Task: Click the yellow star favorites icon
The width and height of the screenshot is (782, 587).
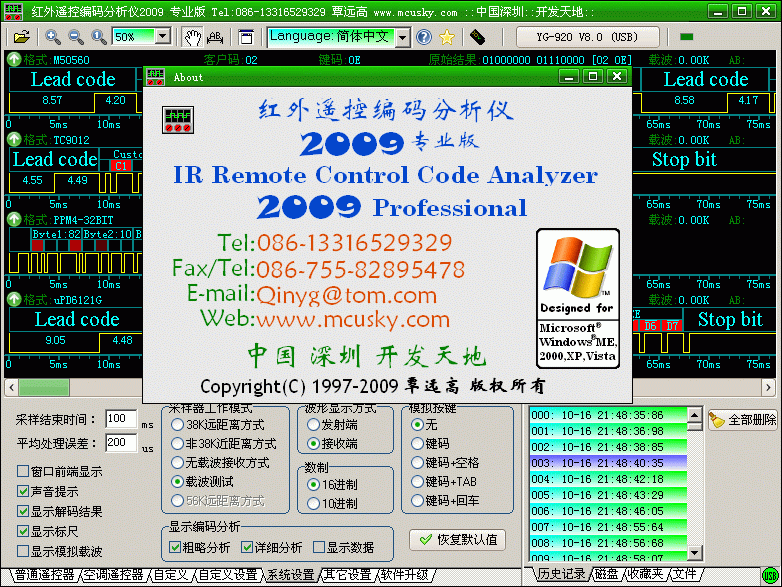Action: coord(447,37)
